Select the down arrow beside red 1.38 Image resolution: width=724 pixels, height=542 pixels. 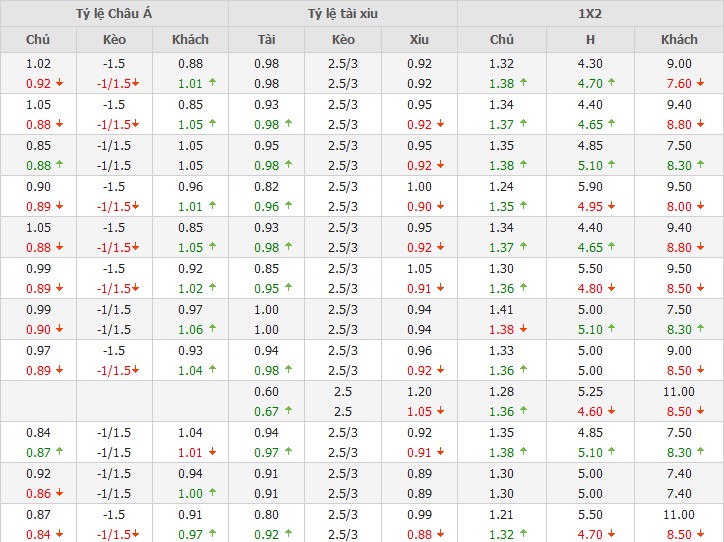coord(523,330)
